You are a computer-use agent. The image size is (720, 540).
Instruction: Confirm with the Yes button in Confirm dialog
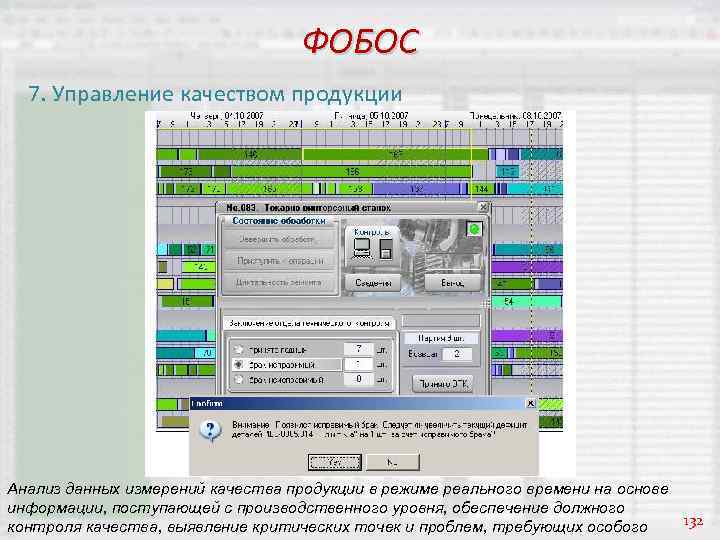pos(335,462)
